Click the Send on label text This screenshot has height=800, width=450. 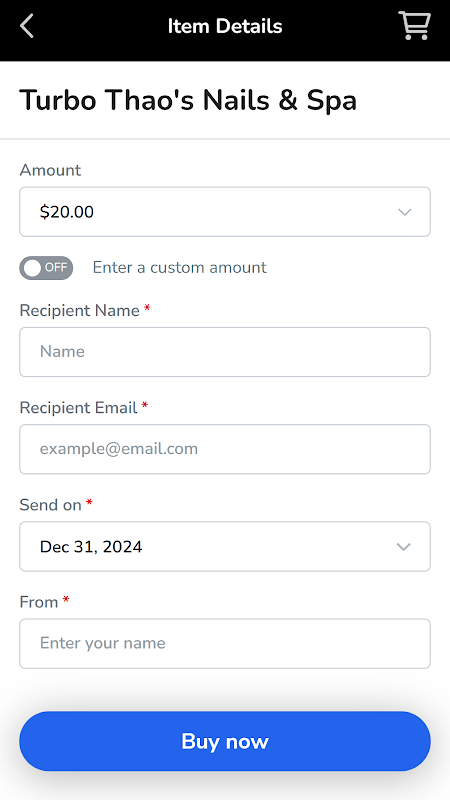[x=51, y=505]
